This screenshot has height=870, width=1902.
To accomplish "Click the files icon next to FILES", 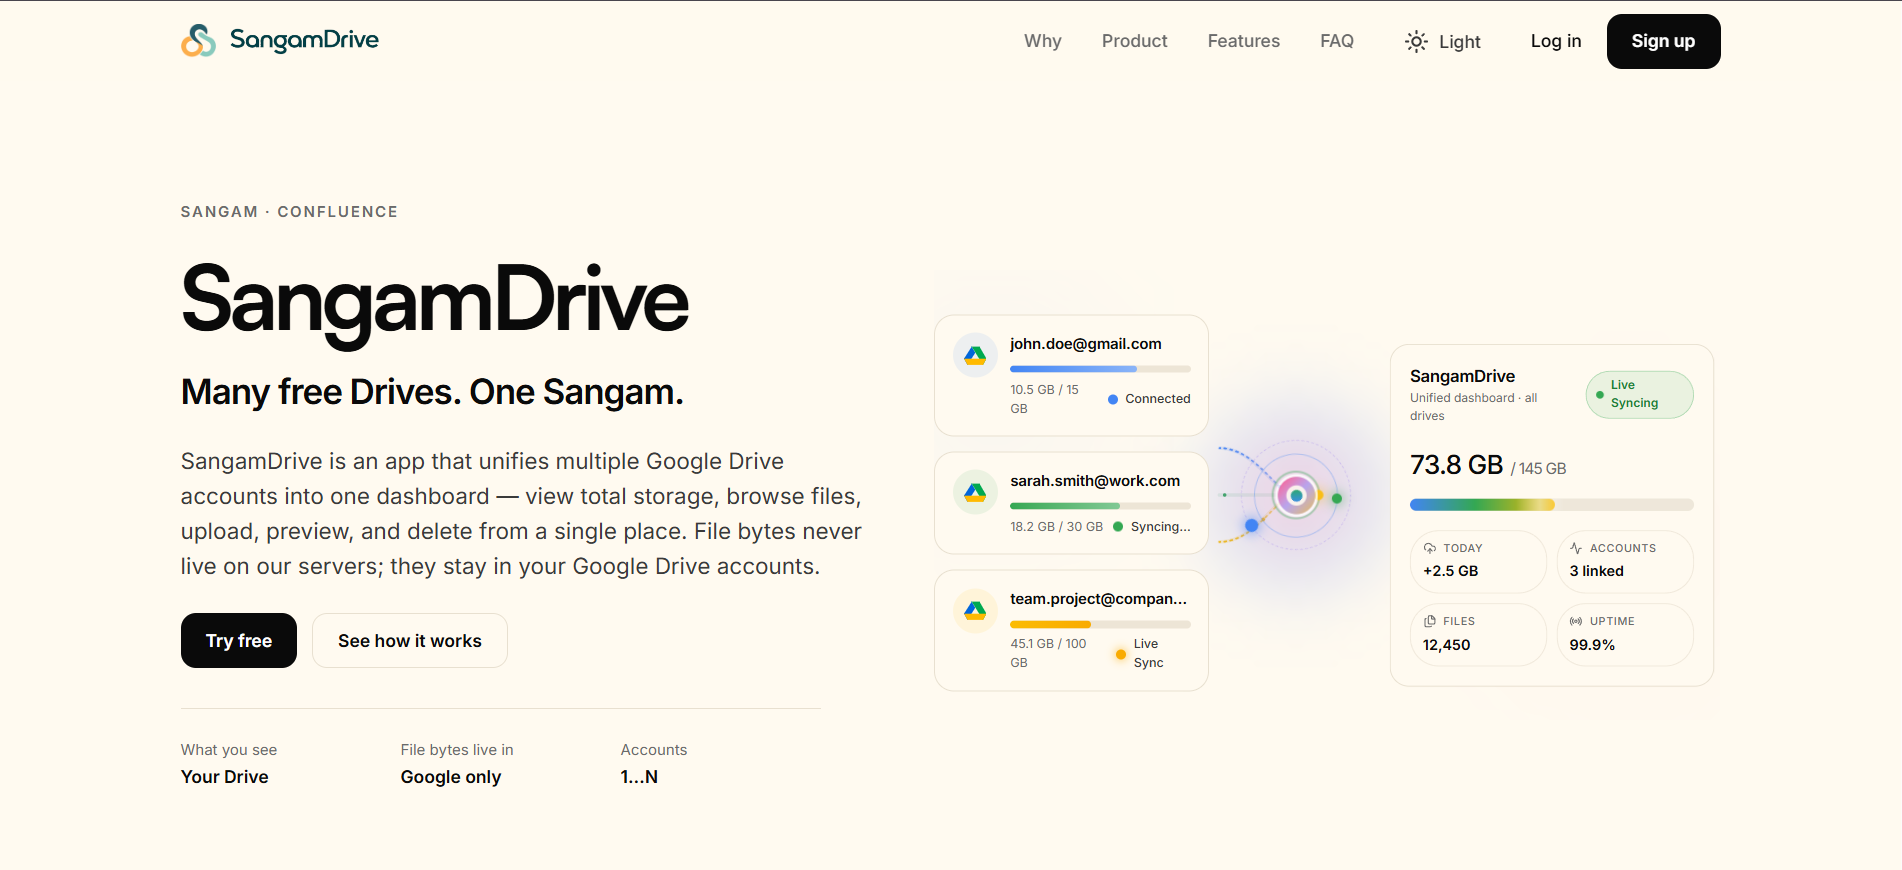I will point(1430,621).
